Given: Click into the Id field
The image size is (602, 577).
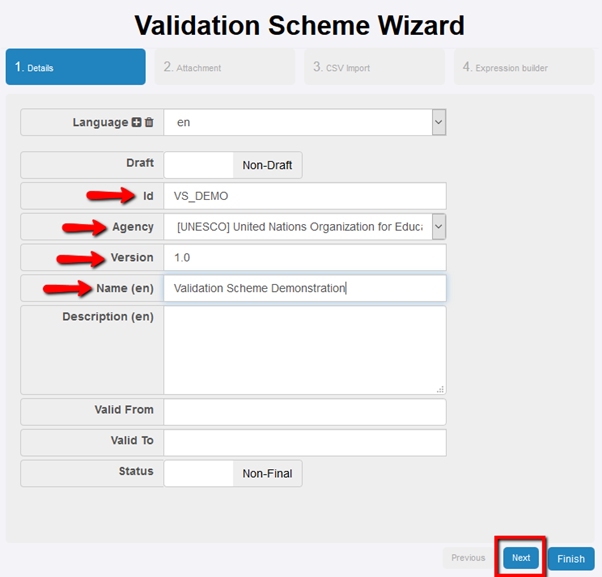Looking at the screenshot, I should (305, 196).
